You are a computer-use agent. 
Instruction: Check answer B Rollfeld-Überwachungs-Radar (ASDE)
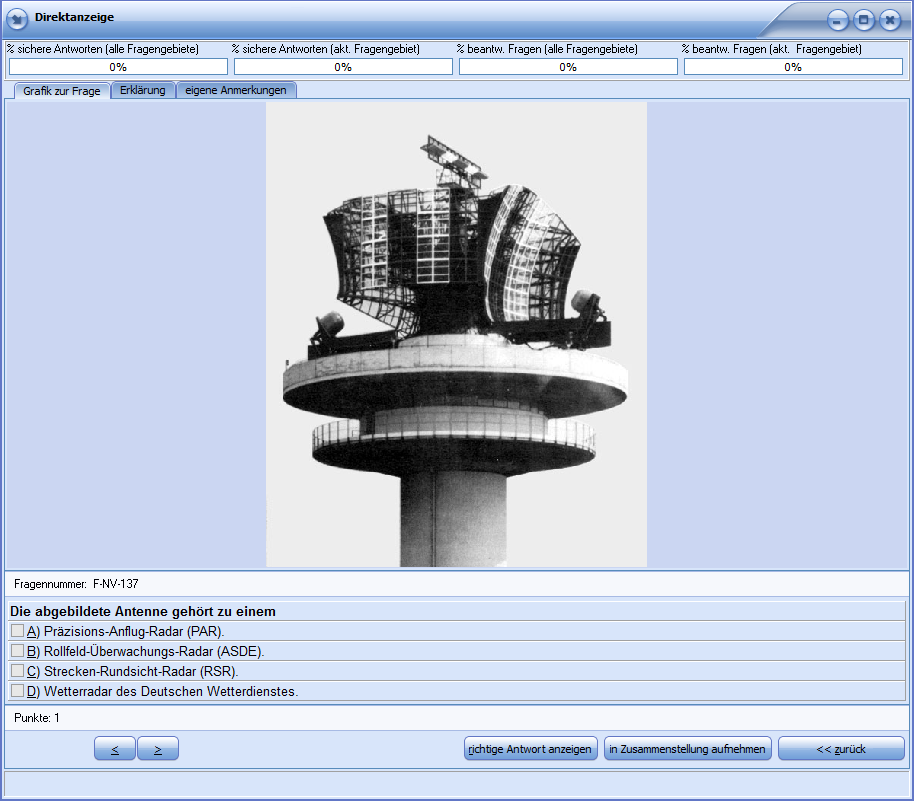coord(17,651)
